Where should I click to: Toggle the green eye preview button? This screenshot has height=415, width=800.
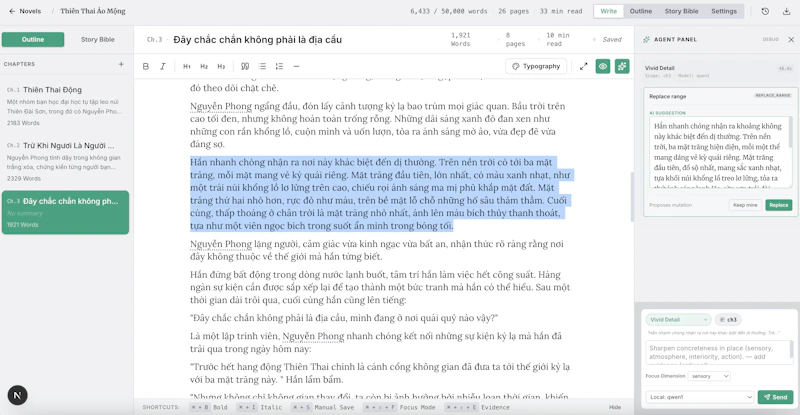click(603, 66)
